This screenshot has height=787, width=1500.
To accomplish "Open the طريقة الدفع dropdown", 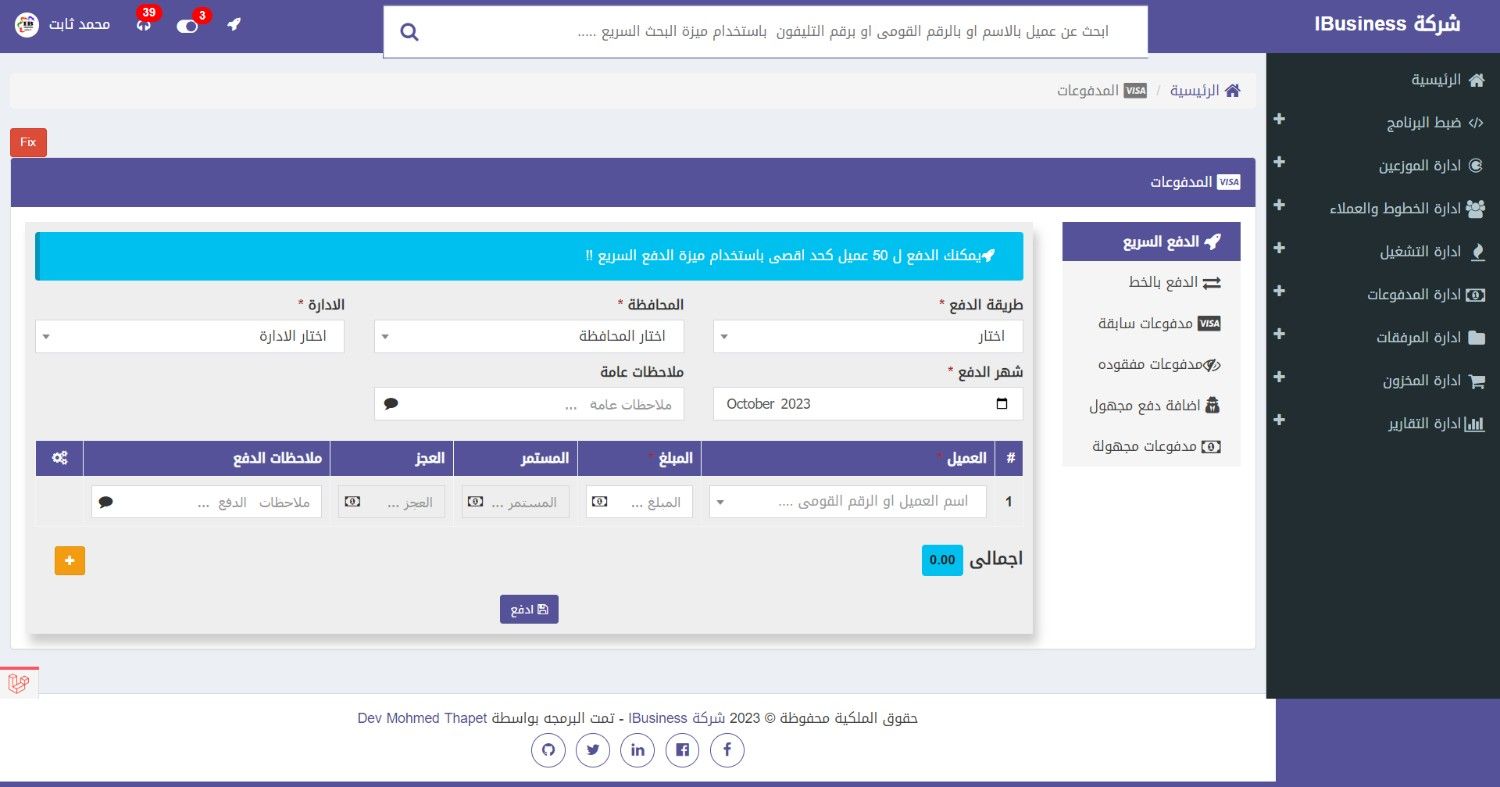I will pos(867,337).
